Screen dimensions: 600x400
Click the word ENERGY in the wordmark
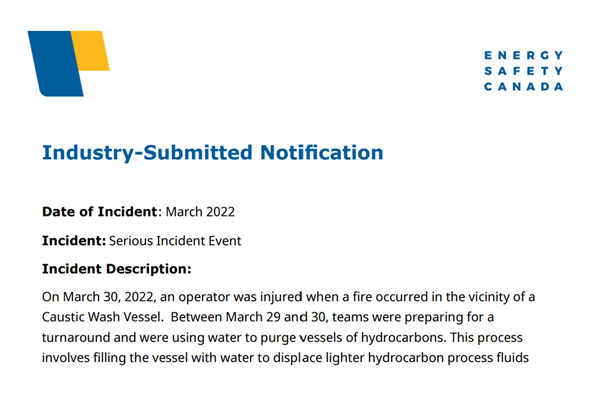[x=523, y=55]
